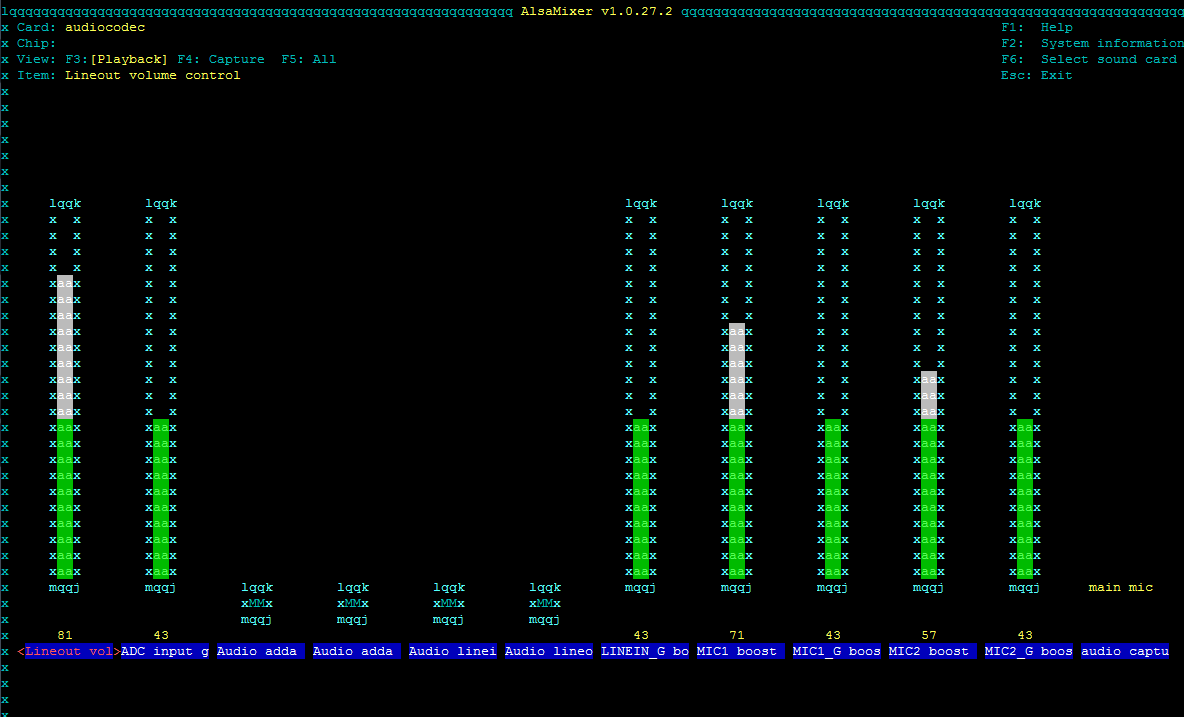Click the MIC1_G boost volume bar

833,395
